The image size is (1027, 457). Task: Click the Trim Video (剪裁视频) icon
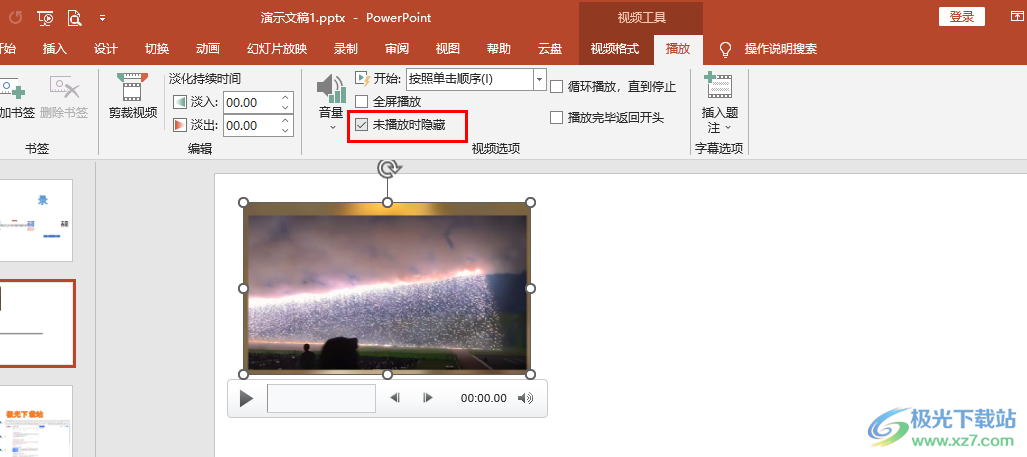point(132,88)
